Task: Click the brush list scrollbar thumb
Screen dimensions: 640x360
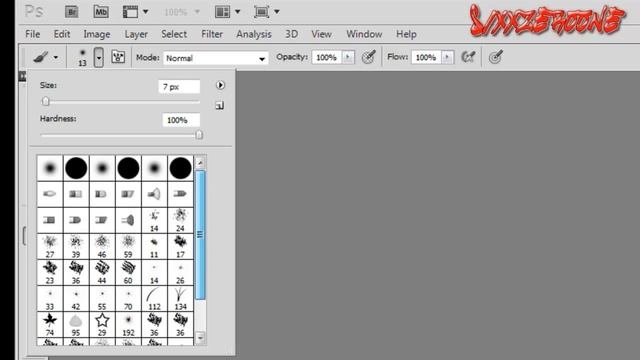Action: tap(200, 235)
